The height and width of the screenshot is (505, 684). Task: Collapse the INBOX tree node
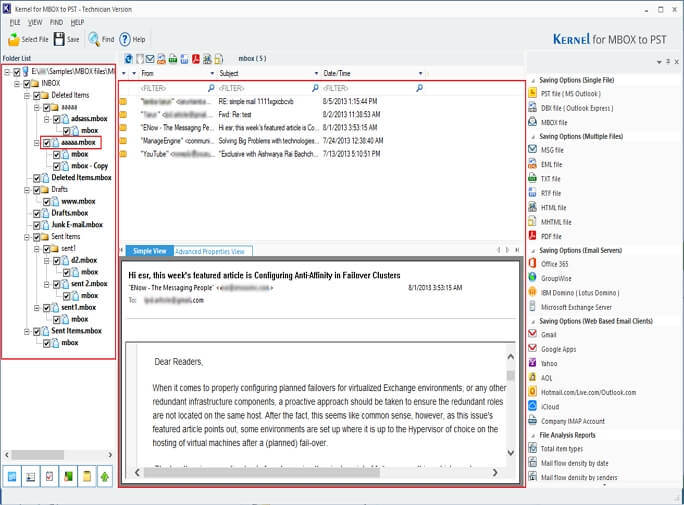click(x=17, y=83)
